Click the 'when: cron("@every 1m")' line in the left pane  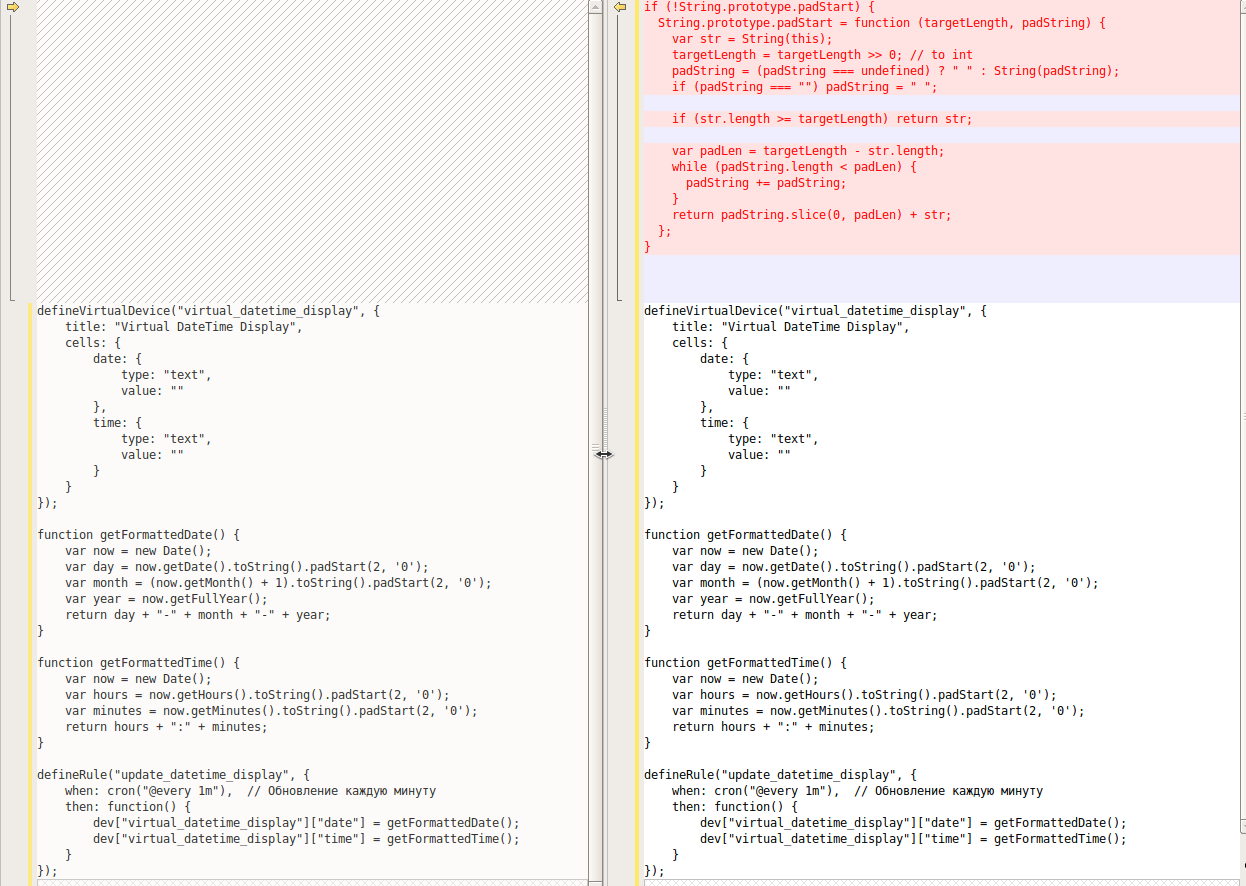coord(250,791)
